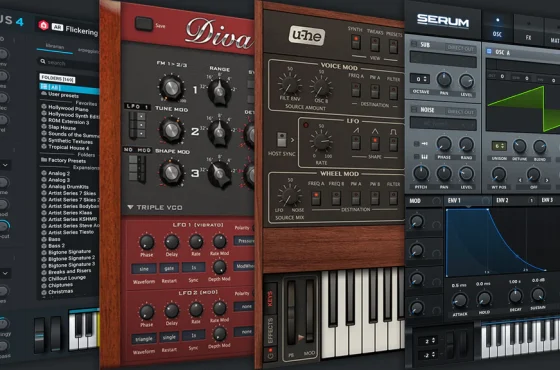
Task: Click Serum's previous warp mode arrow
Action: tap(520, 180)
